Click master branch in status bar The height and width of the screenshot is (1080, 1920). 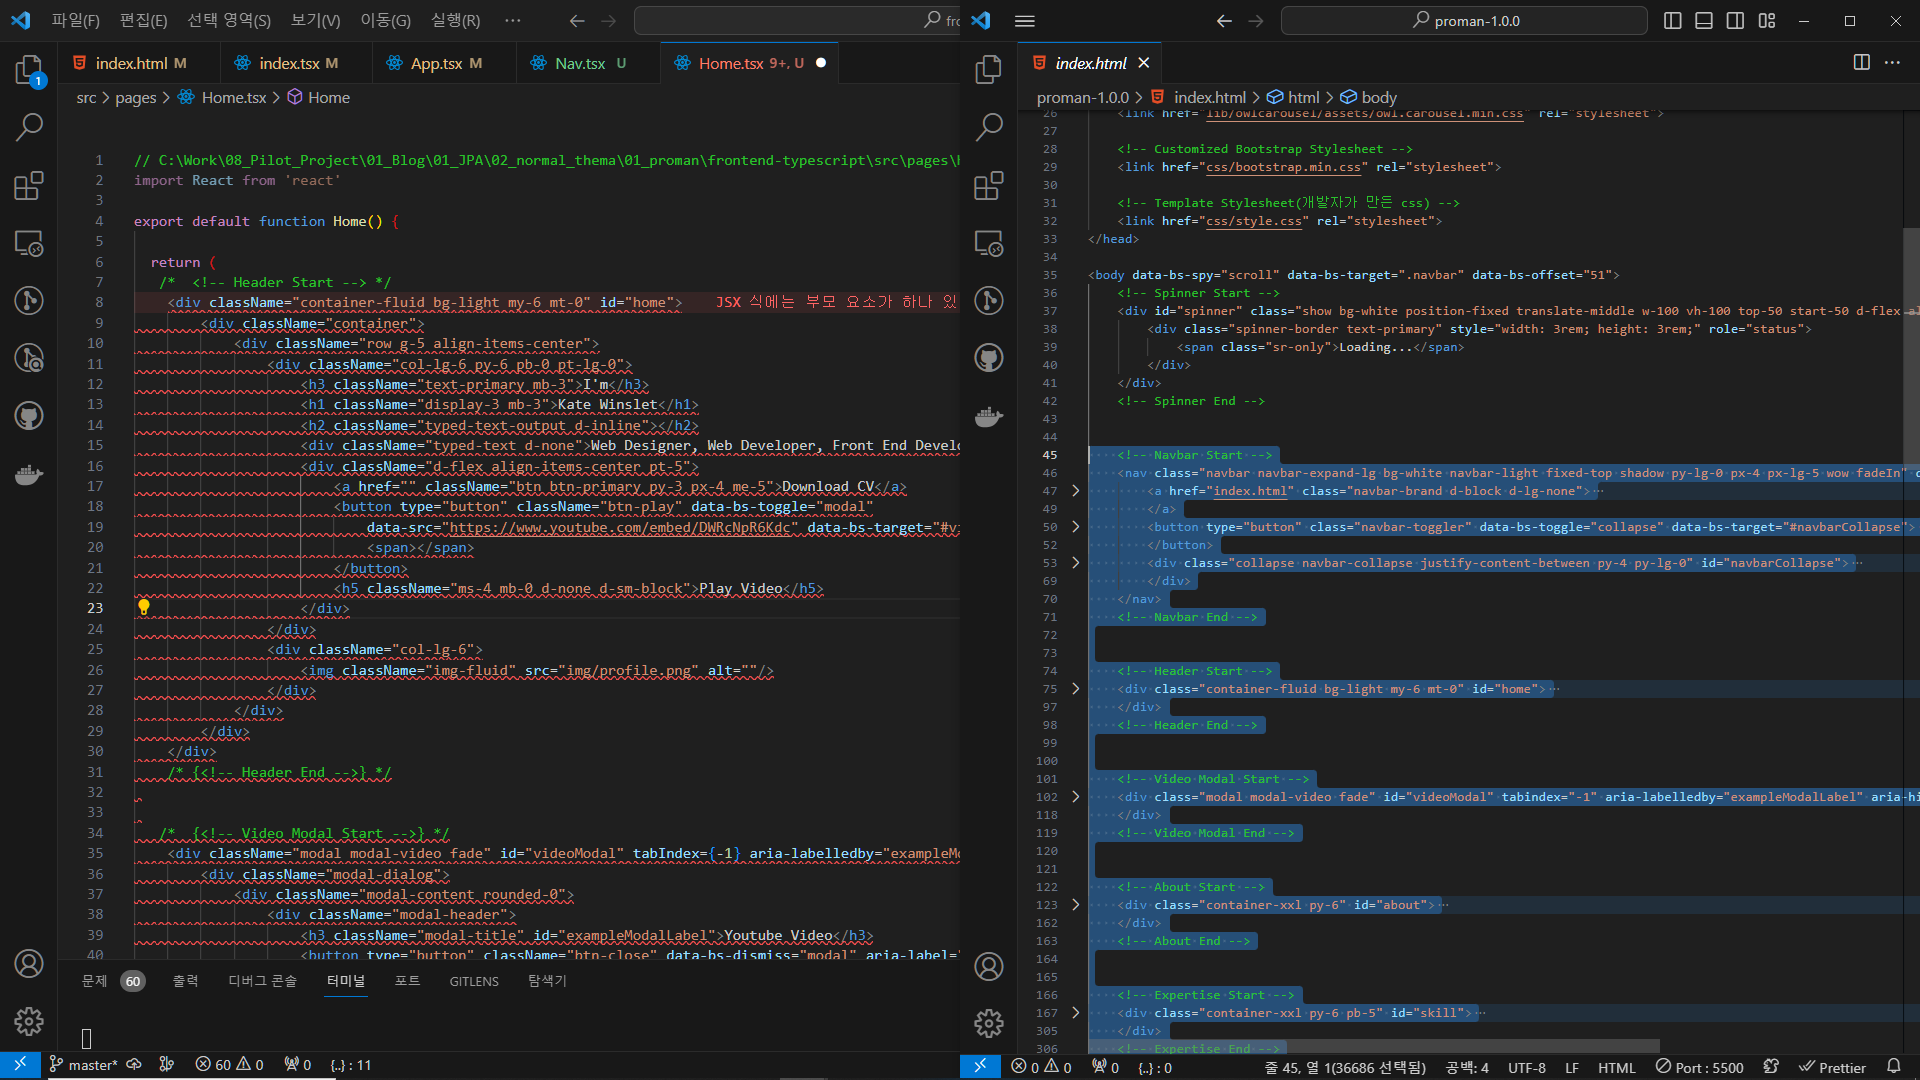pos(84,1065)
